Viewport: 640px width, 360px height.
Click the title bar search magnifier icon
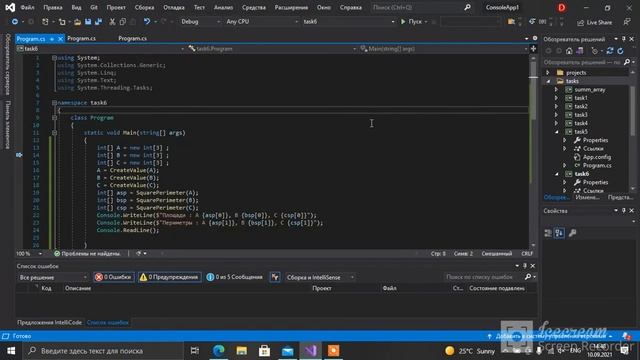click(467, 7)
